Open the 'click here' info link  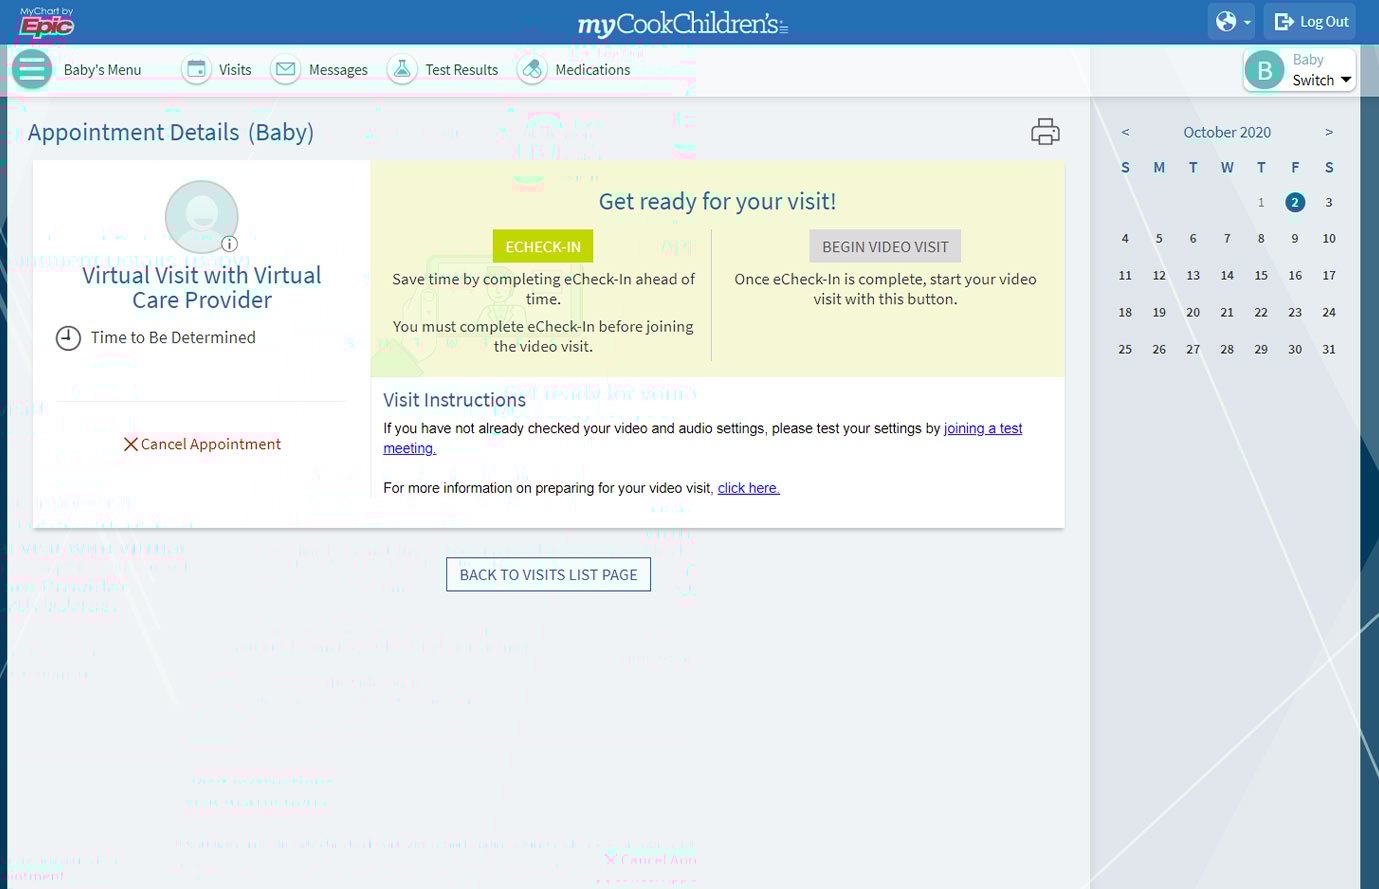pos(748,488)
